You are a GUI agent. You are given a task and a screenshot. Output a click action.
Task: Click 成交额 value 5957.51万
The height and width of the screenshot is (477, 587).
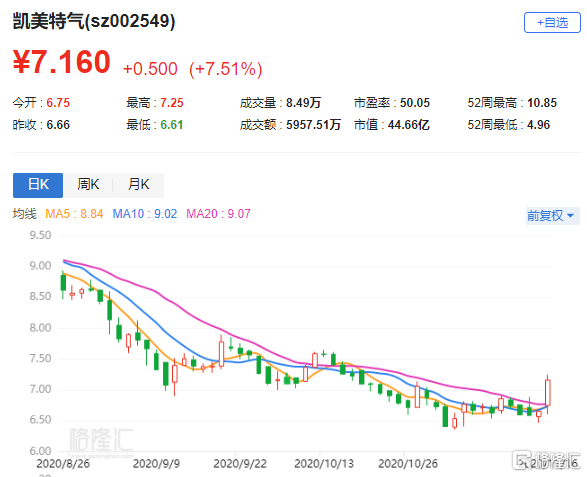[x=313, y=125]
